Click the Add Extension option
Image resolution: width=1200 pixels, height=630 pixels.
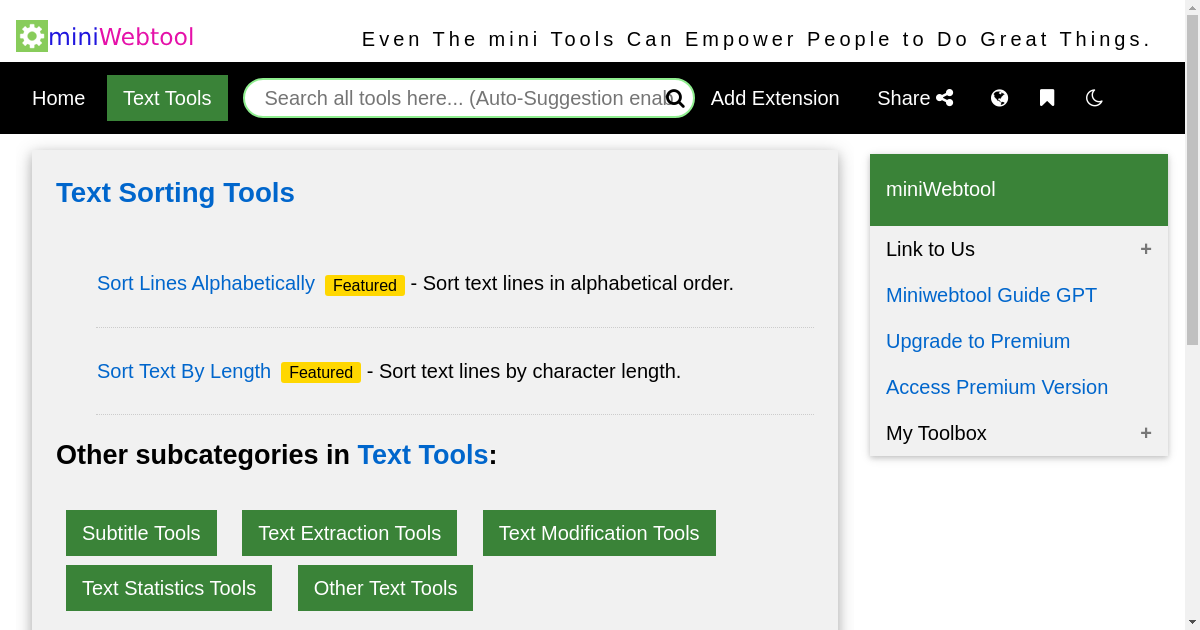[x=775, y=98]
